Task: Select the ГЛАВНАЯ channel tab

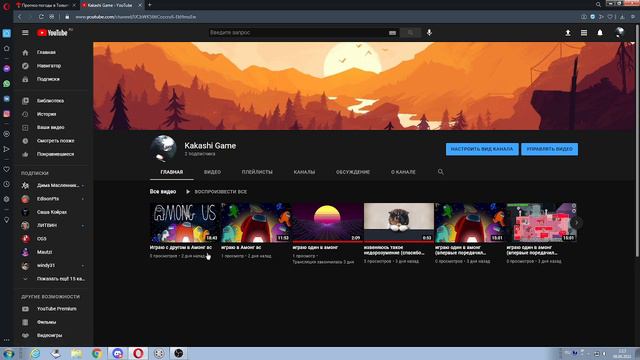Action: click(171, 172)
